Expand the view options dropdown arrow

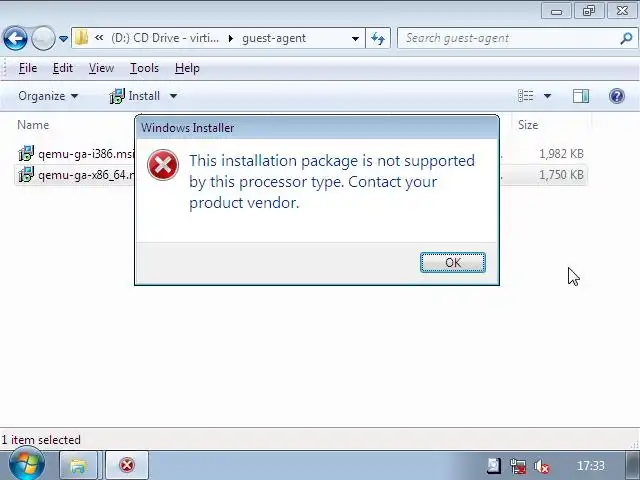tap(547, 96)
